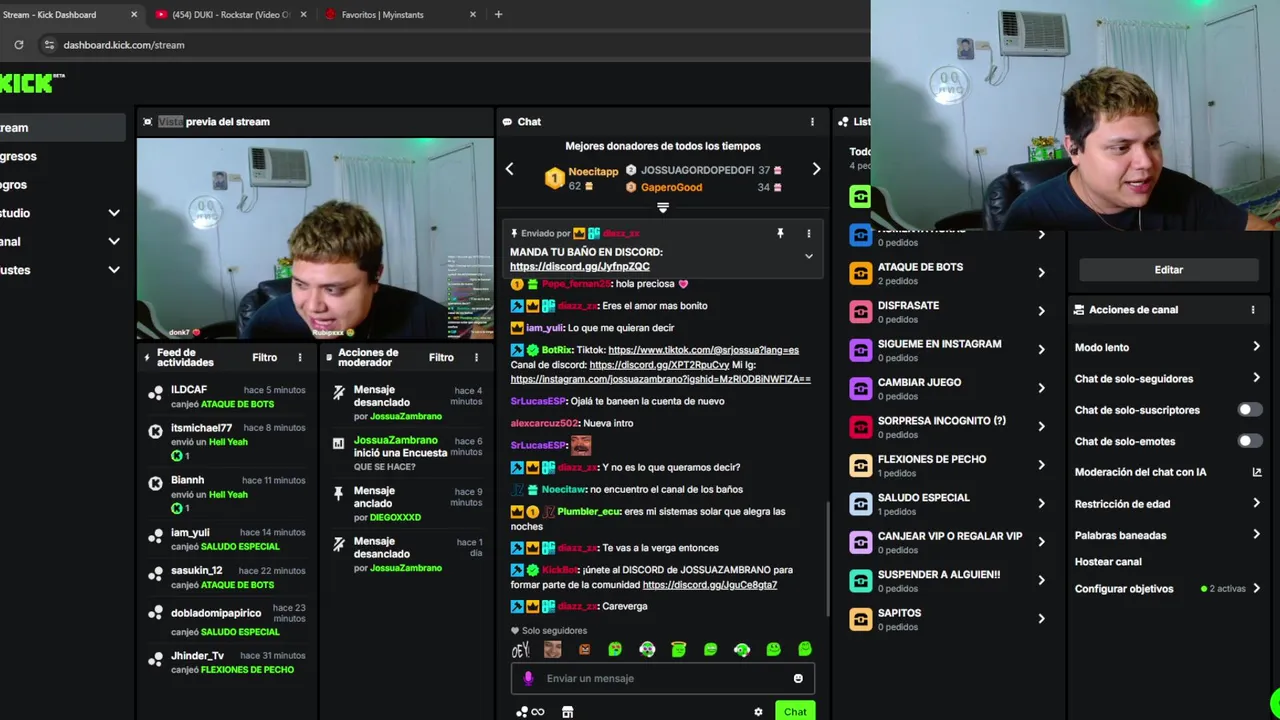Screen dimensions: 1280x720
Task: Click the green Chat send button
Action: (x=795, y=711)
